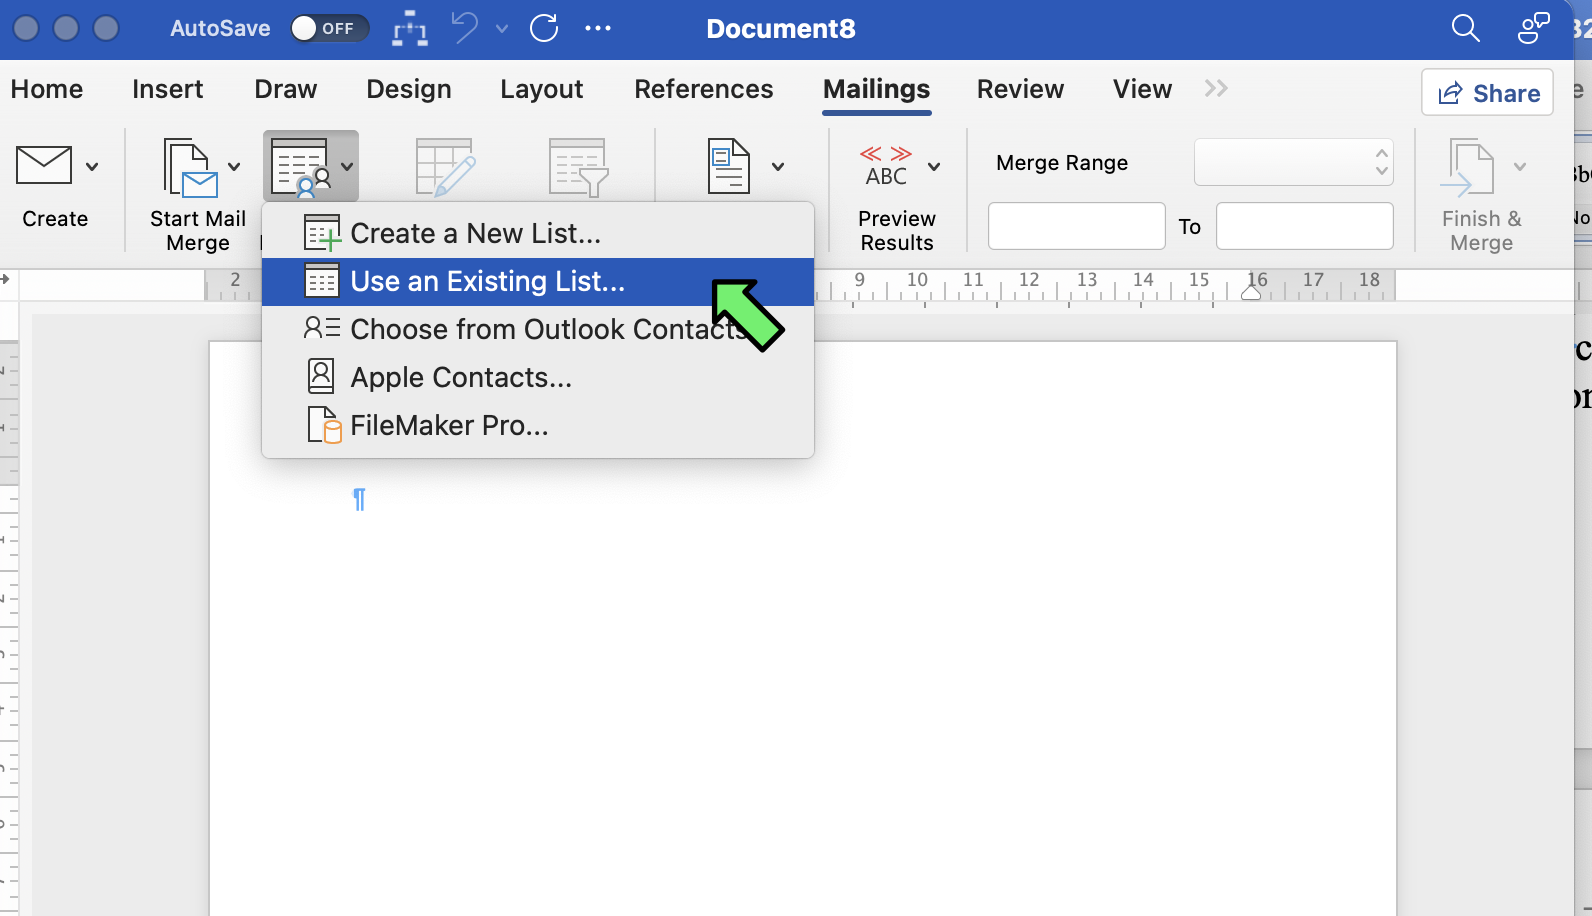
Task: Toggle the AutoSave switch
Action: (329, 28)
